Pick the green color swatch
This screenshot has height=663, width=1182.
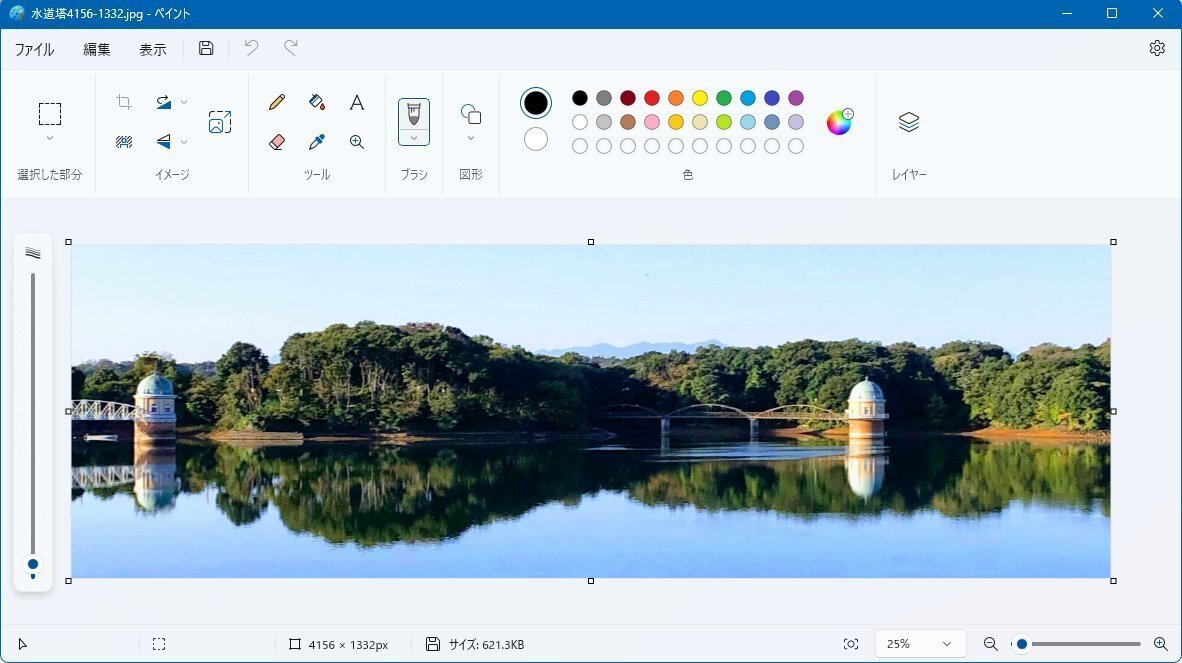(724, 98)
